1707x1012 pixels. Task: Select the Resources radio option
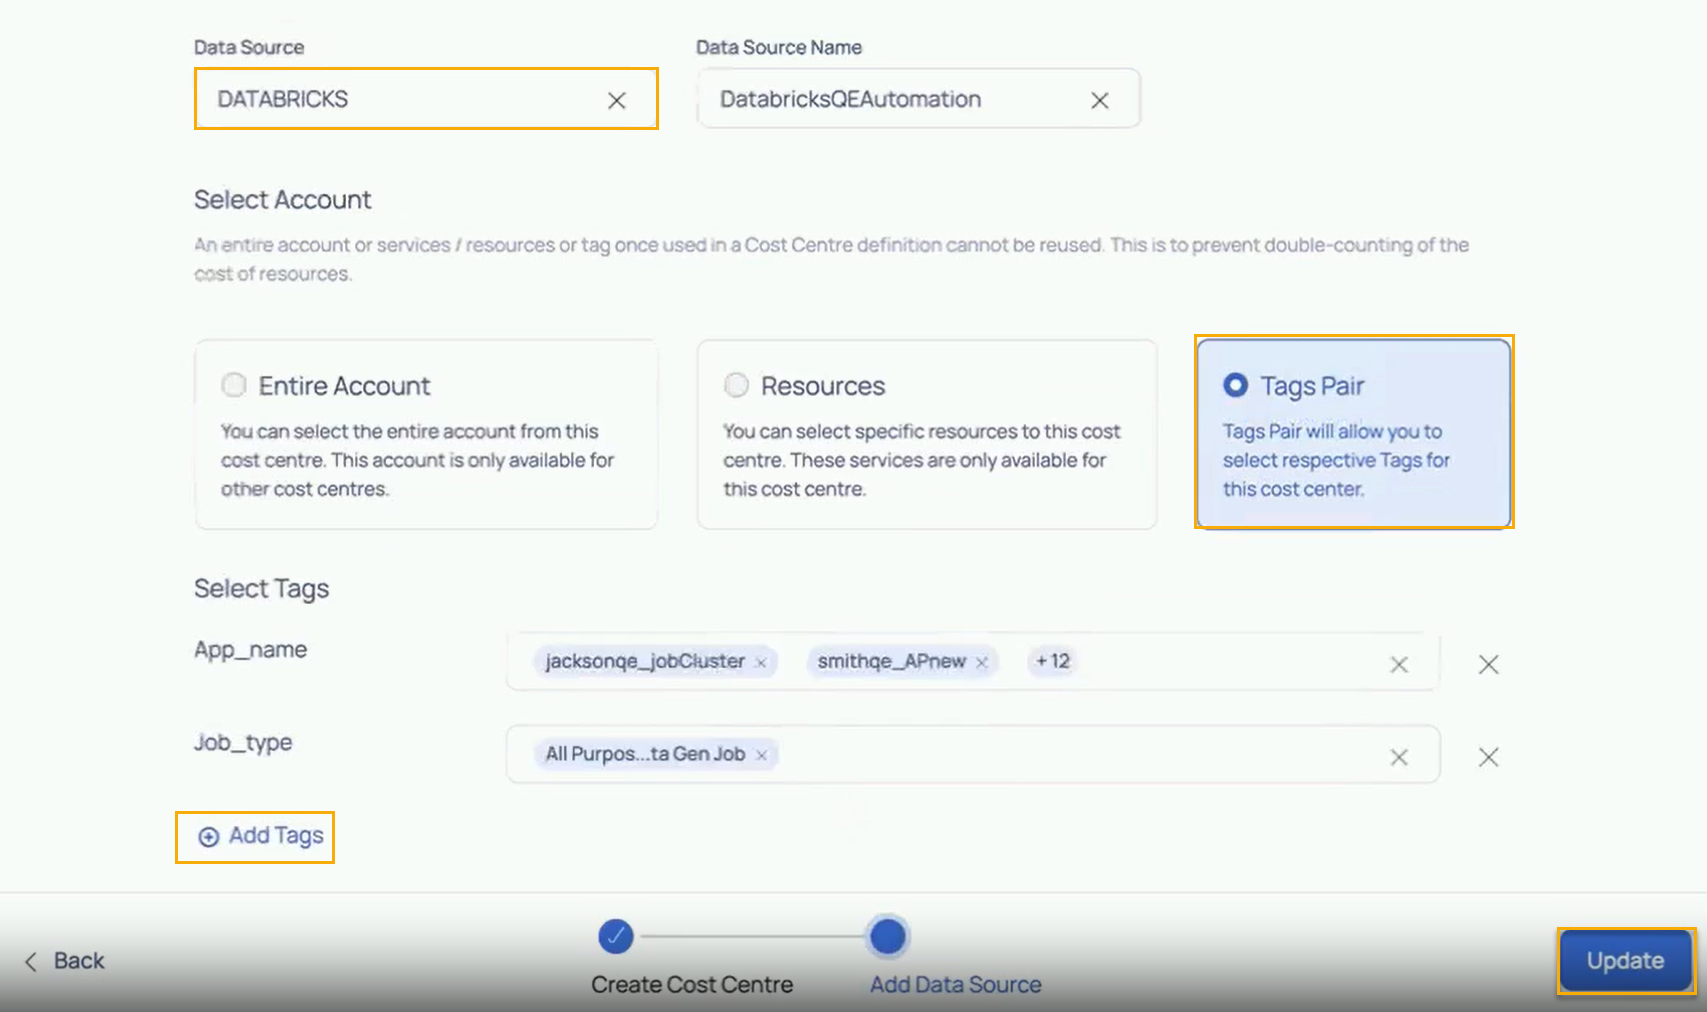[736, 385]
